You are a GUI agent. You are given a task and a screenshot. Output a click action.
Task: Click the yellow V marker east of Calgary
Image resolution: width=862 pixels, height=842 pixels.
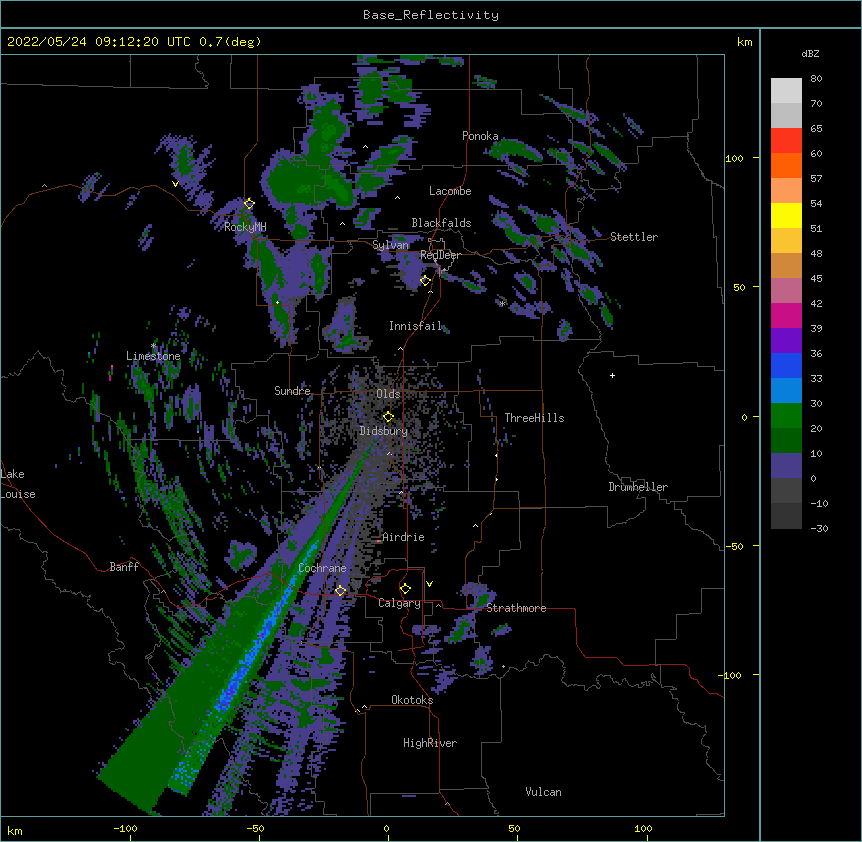pos(429,584)
